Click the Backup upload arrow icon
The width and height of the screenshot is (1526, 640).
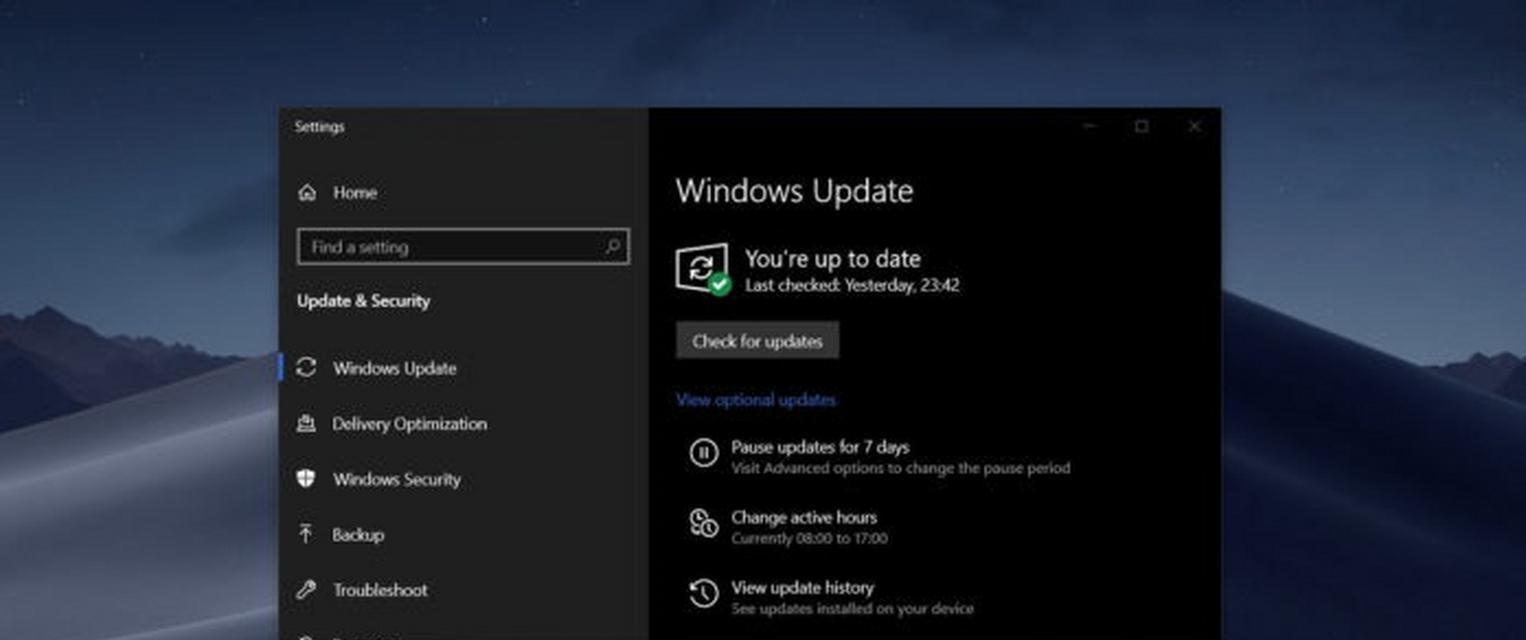[306, 534]
